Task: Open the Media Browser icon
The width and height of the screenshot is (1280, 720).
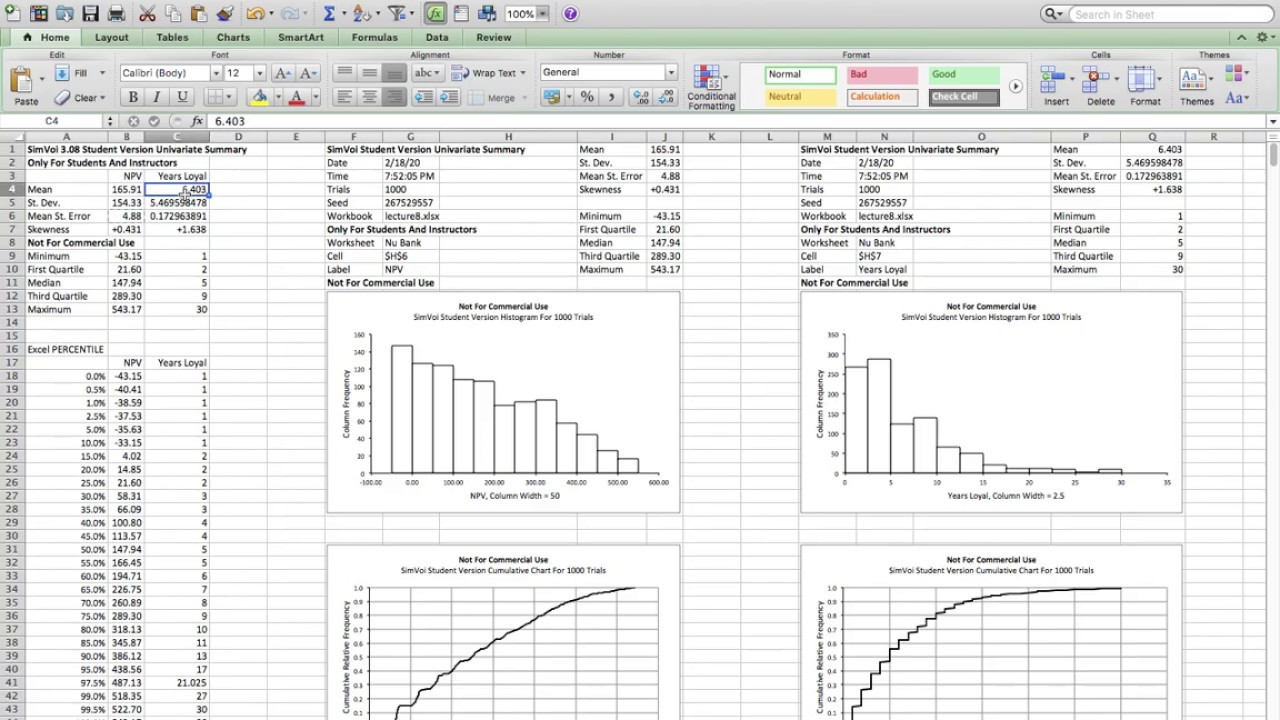Action: coord(488,14)
